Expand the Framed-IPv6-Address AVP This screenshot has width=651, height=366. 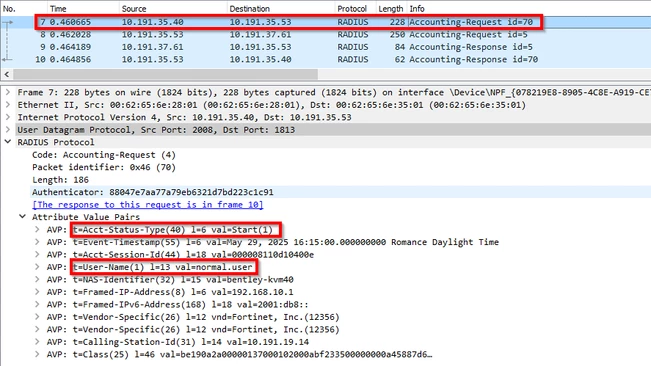click(x=37, y=304)
